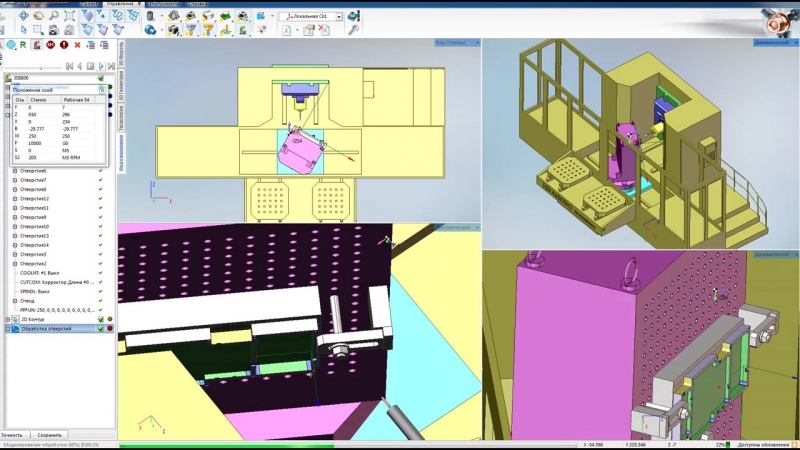800x450 pixels.
Task: Collapse the Отверстие7 tree node
Action: point(15,180)
